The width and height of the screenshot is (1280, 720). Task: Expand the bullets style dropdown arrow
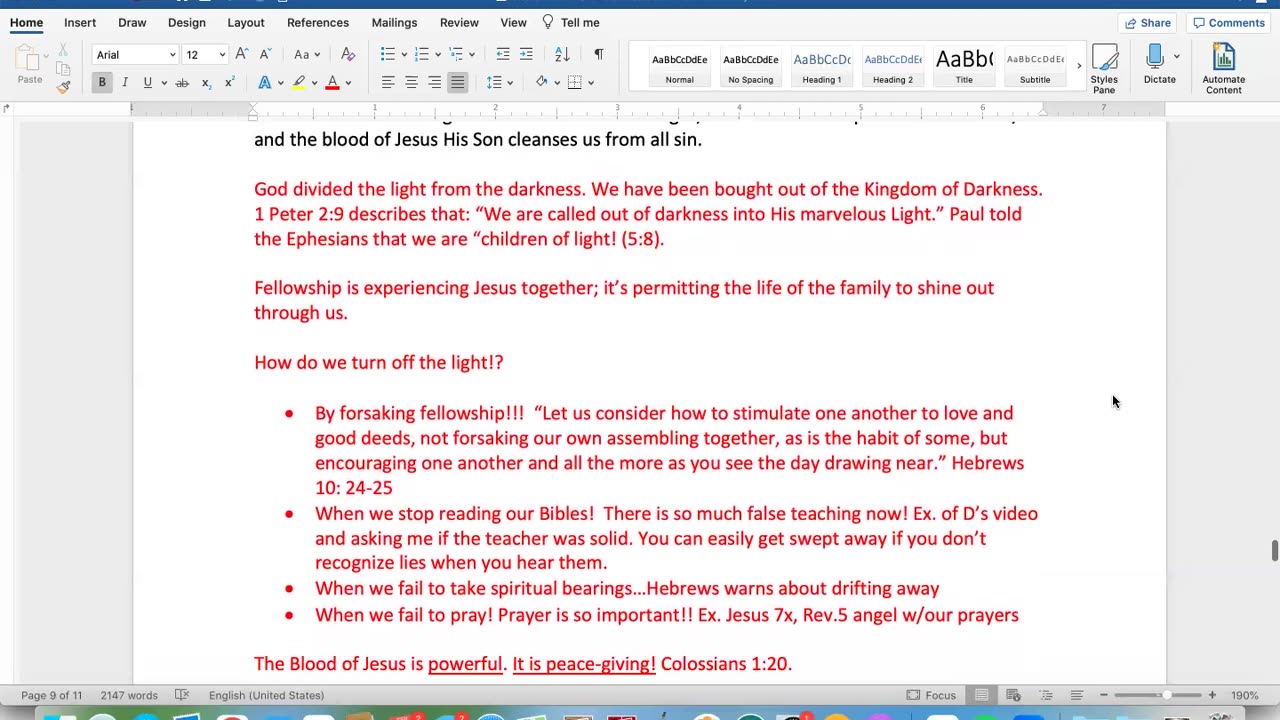click(x=403, y=55)
